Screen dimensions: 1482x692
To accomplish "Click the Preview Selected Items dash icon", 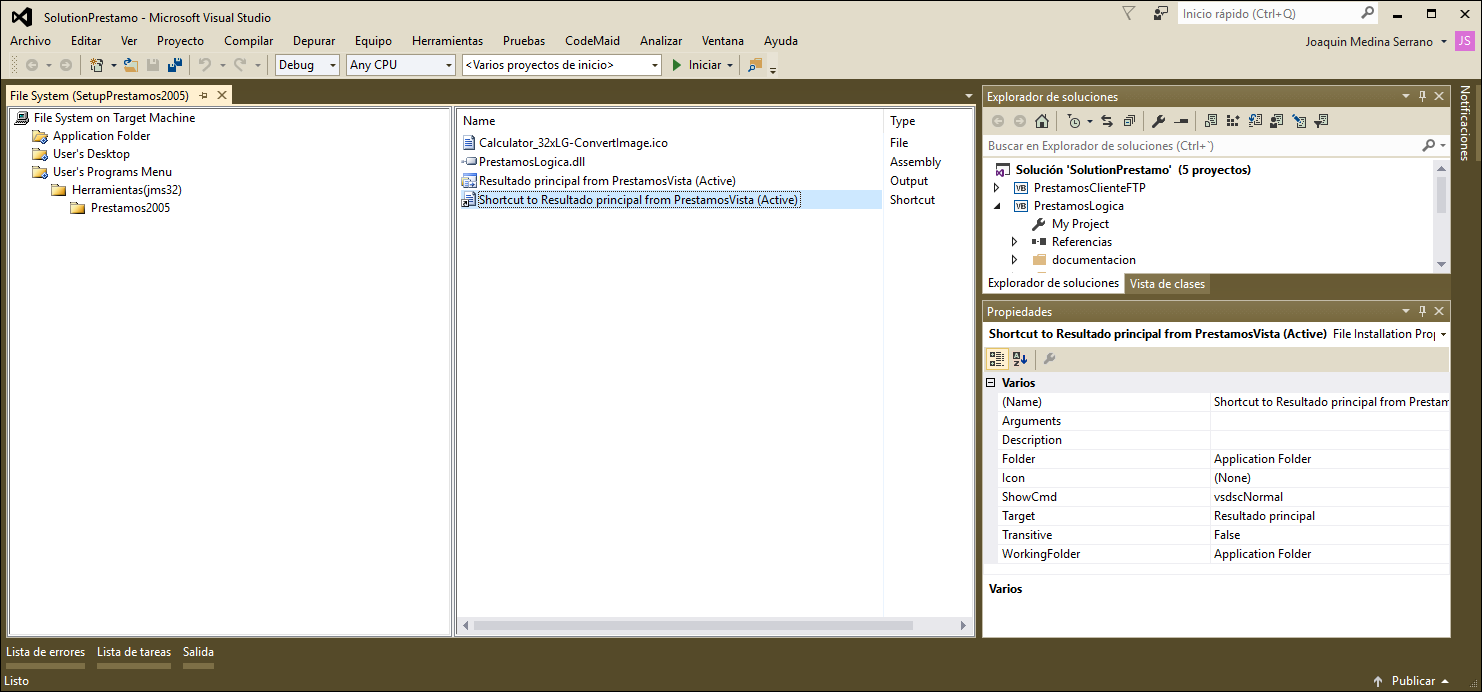I will click(x=1181, y=122).
